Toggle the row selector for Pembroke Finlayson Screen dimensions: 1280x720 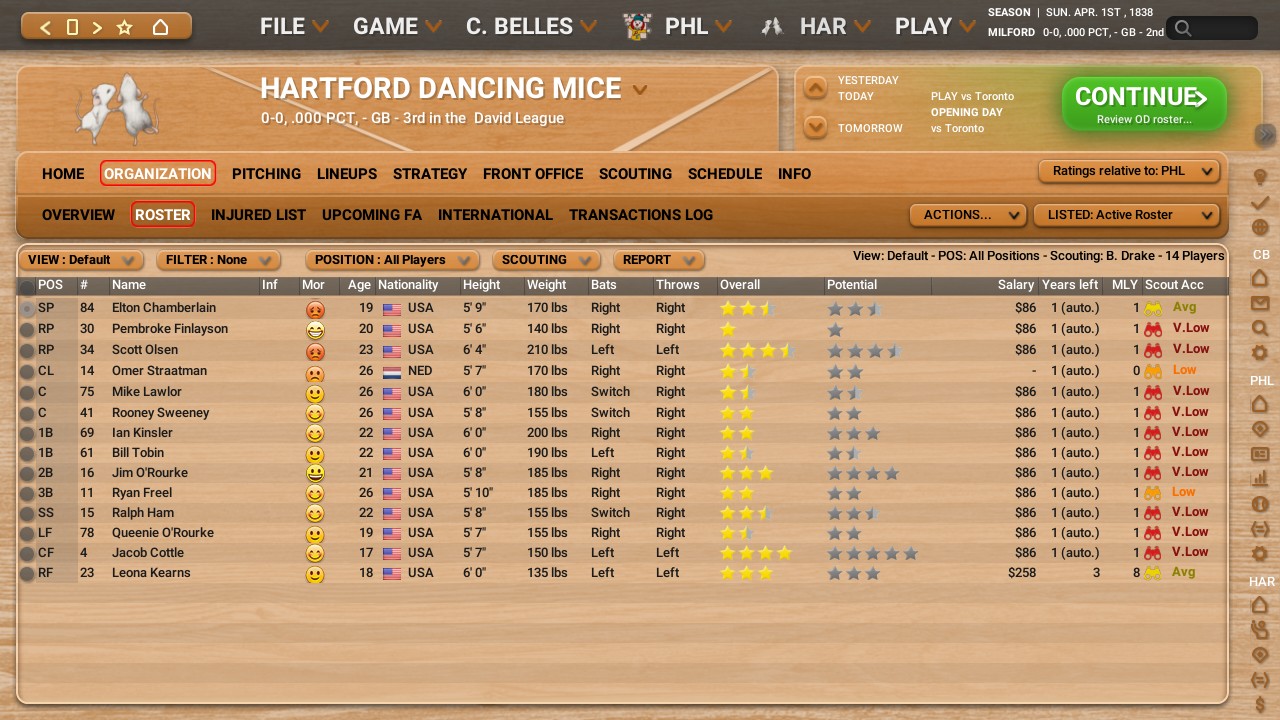[27, 330]
